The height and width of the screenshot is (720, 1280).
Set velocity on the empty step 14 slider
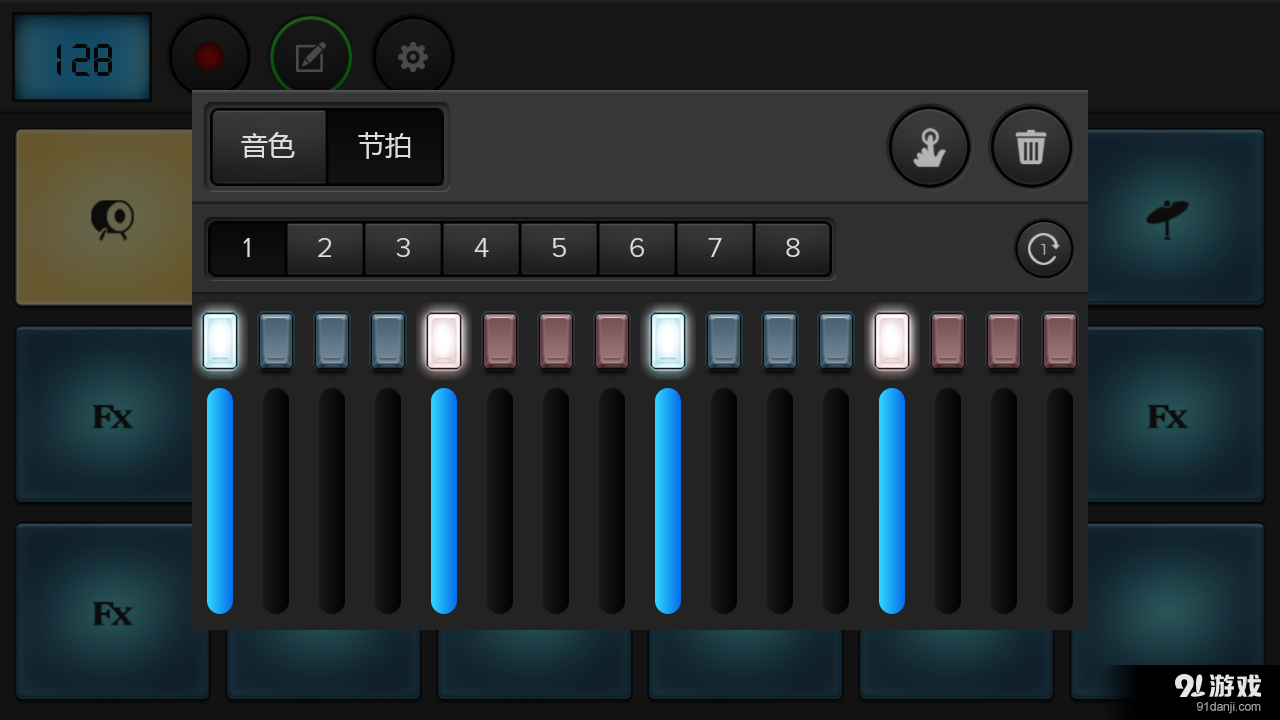click(x=948, y=501)
